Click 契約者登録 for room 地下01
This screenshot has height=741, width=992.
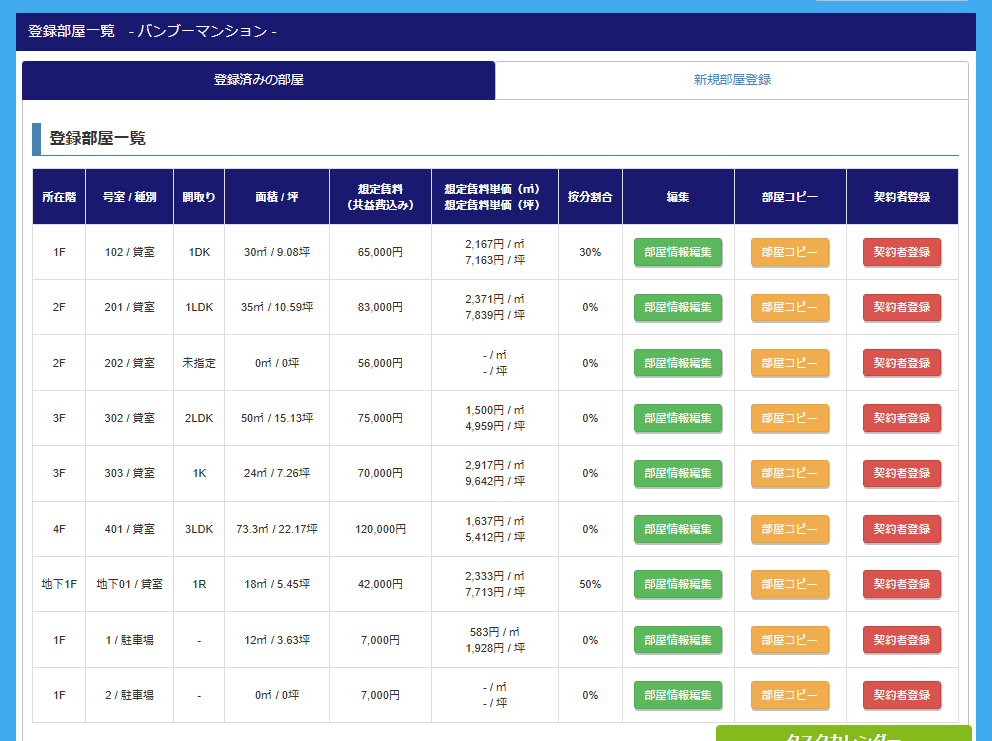pos(902,584)
